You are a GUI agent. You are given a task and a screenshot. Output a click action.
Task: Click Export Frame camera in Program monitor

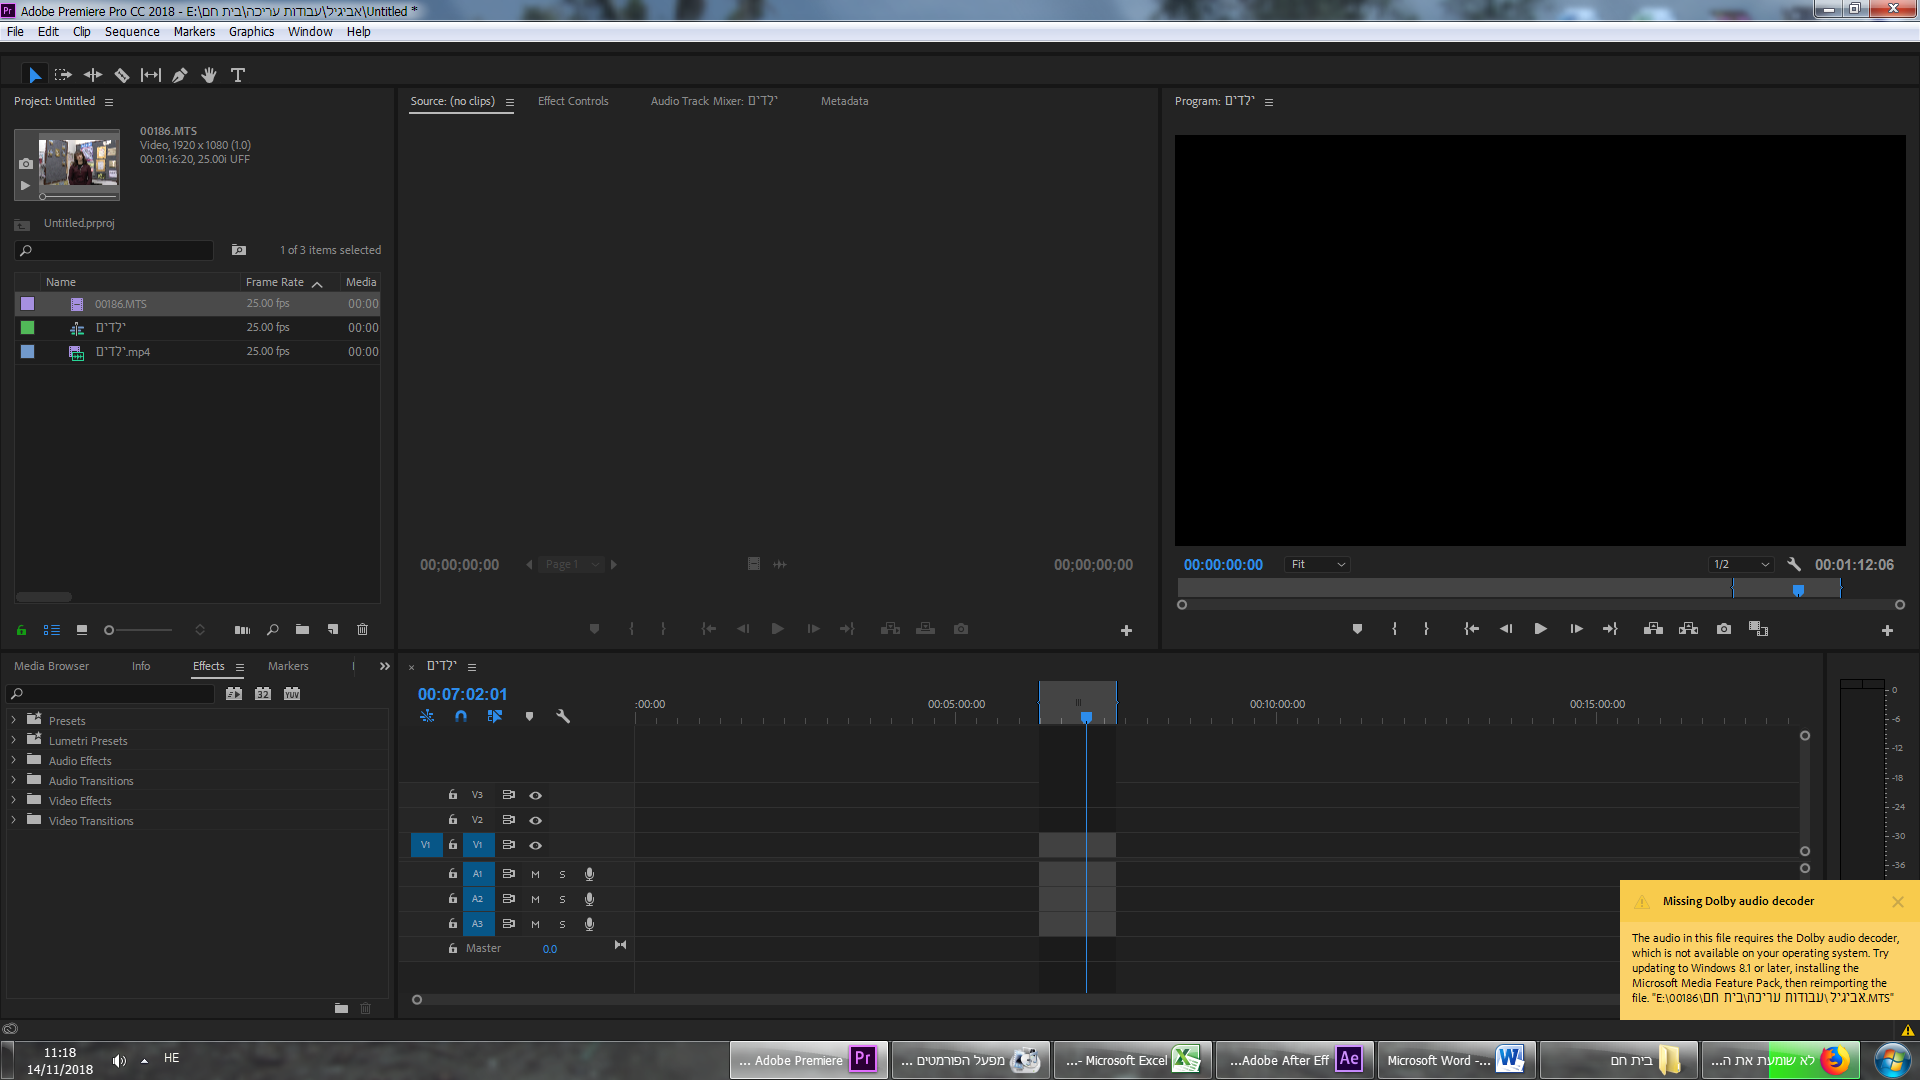pyautogui.click(x=1723, y=629)
